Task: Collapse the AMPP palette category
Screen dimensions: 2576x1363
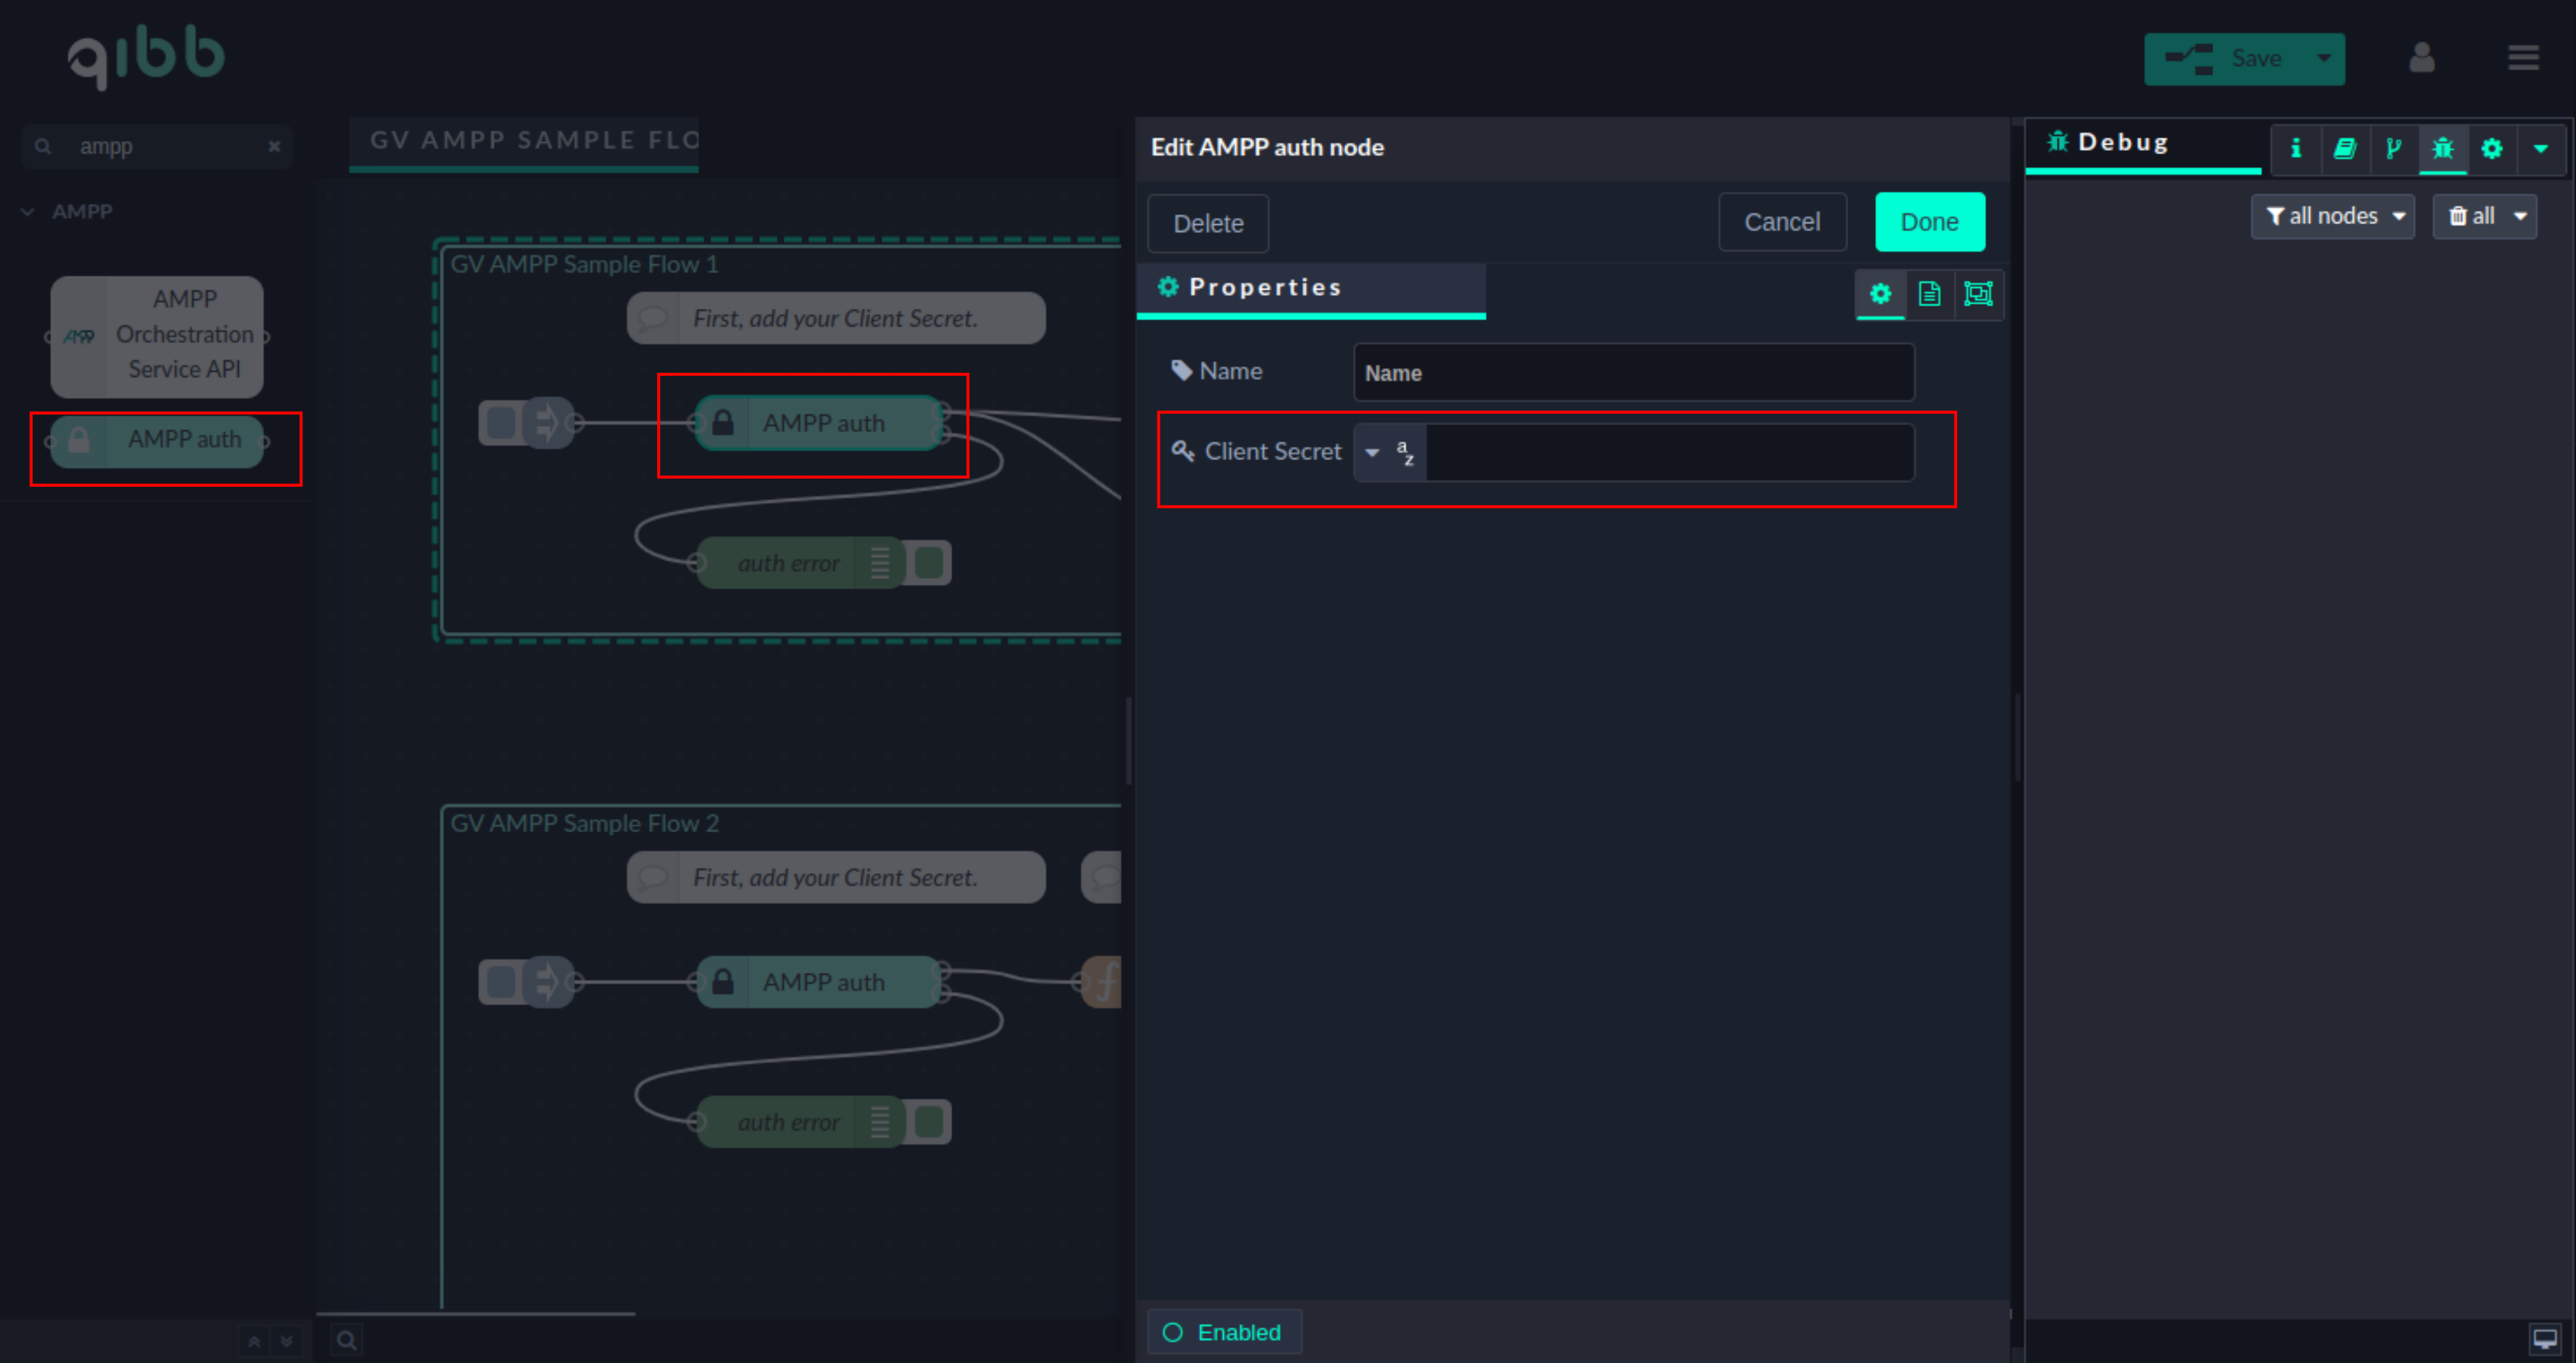Action: coord(66,212)
